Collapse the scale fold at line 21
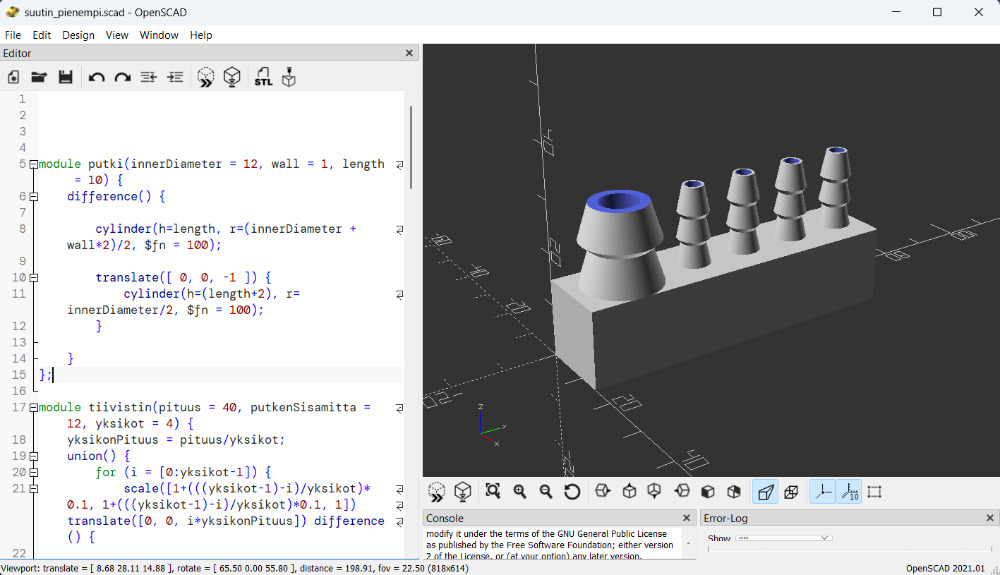Screen dimensions: 1000x575 click(33, 489)
